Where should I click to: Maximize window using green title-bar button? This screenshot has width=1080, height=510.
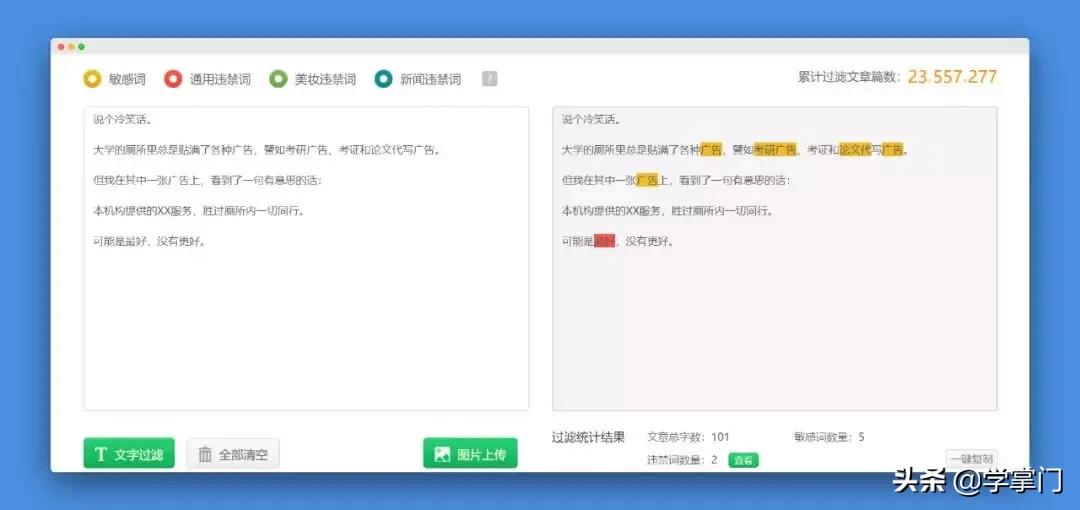[x=81, y=47]
